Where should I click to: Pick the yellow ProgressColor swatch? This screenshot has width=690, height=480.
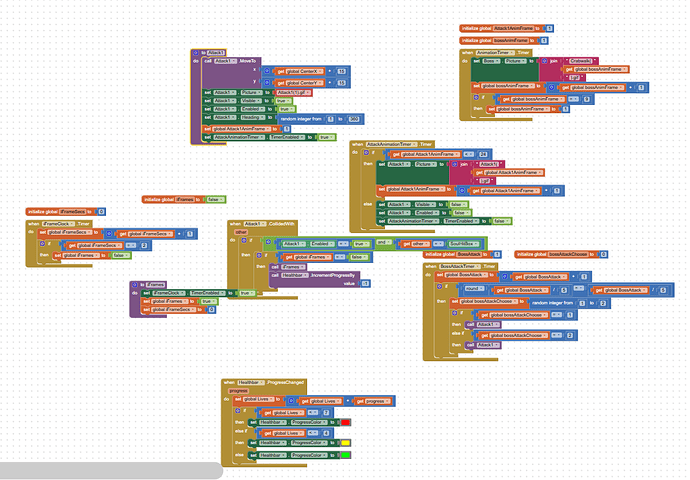[x=345, y=442]
